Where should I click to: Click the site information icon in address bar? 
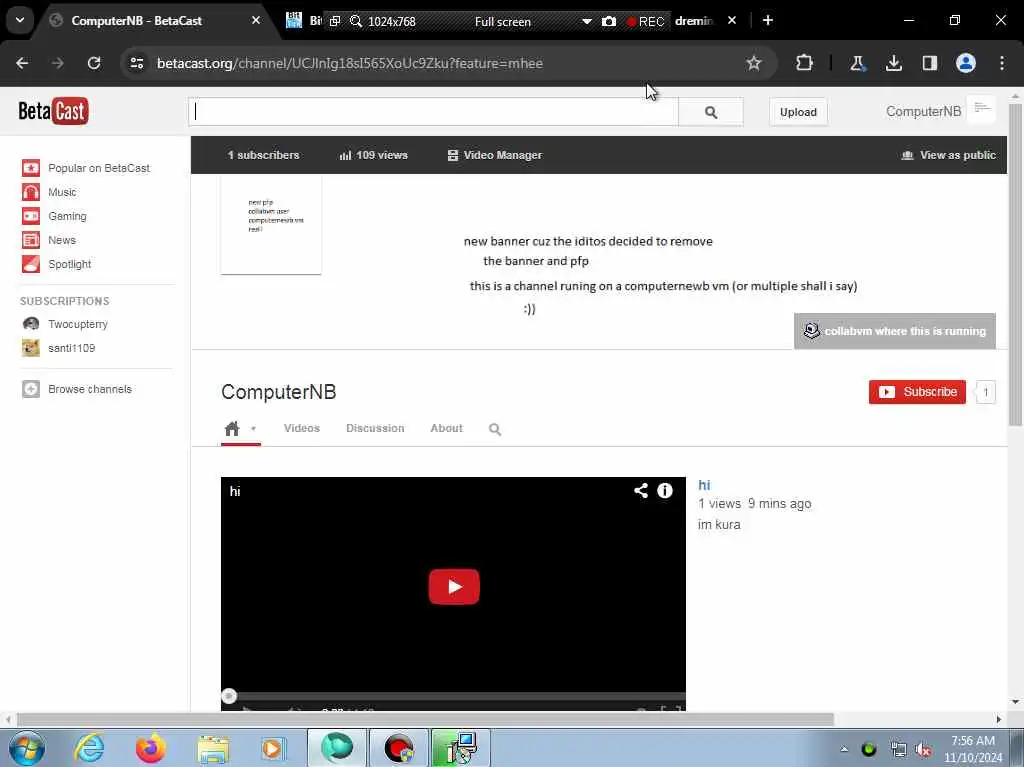[x=136, y=63]
